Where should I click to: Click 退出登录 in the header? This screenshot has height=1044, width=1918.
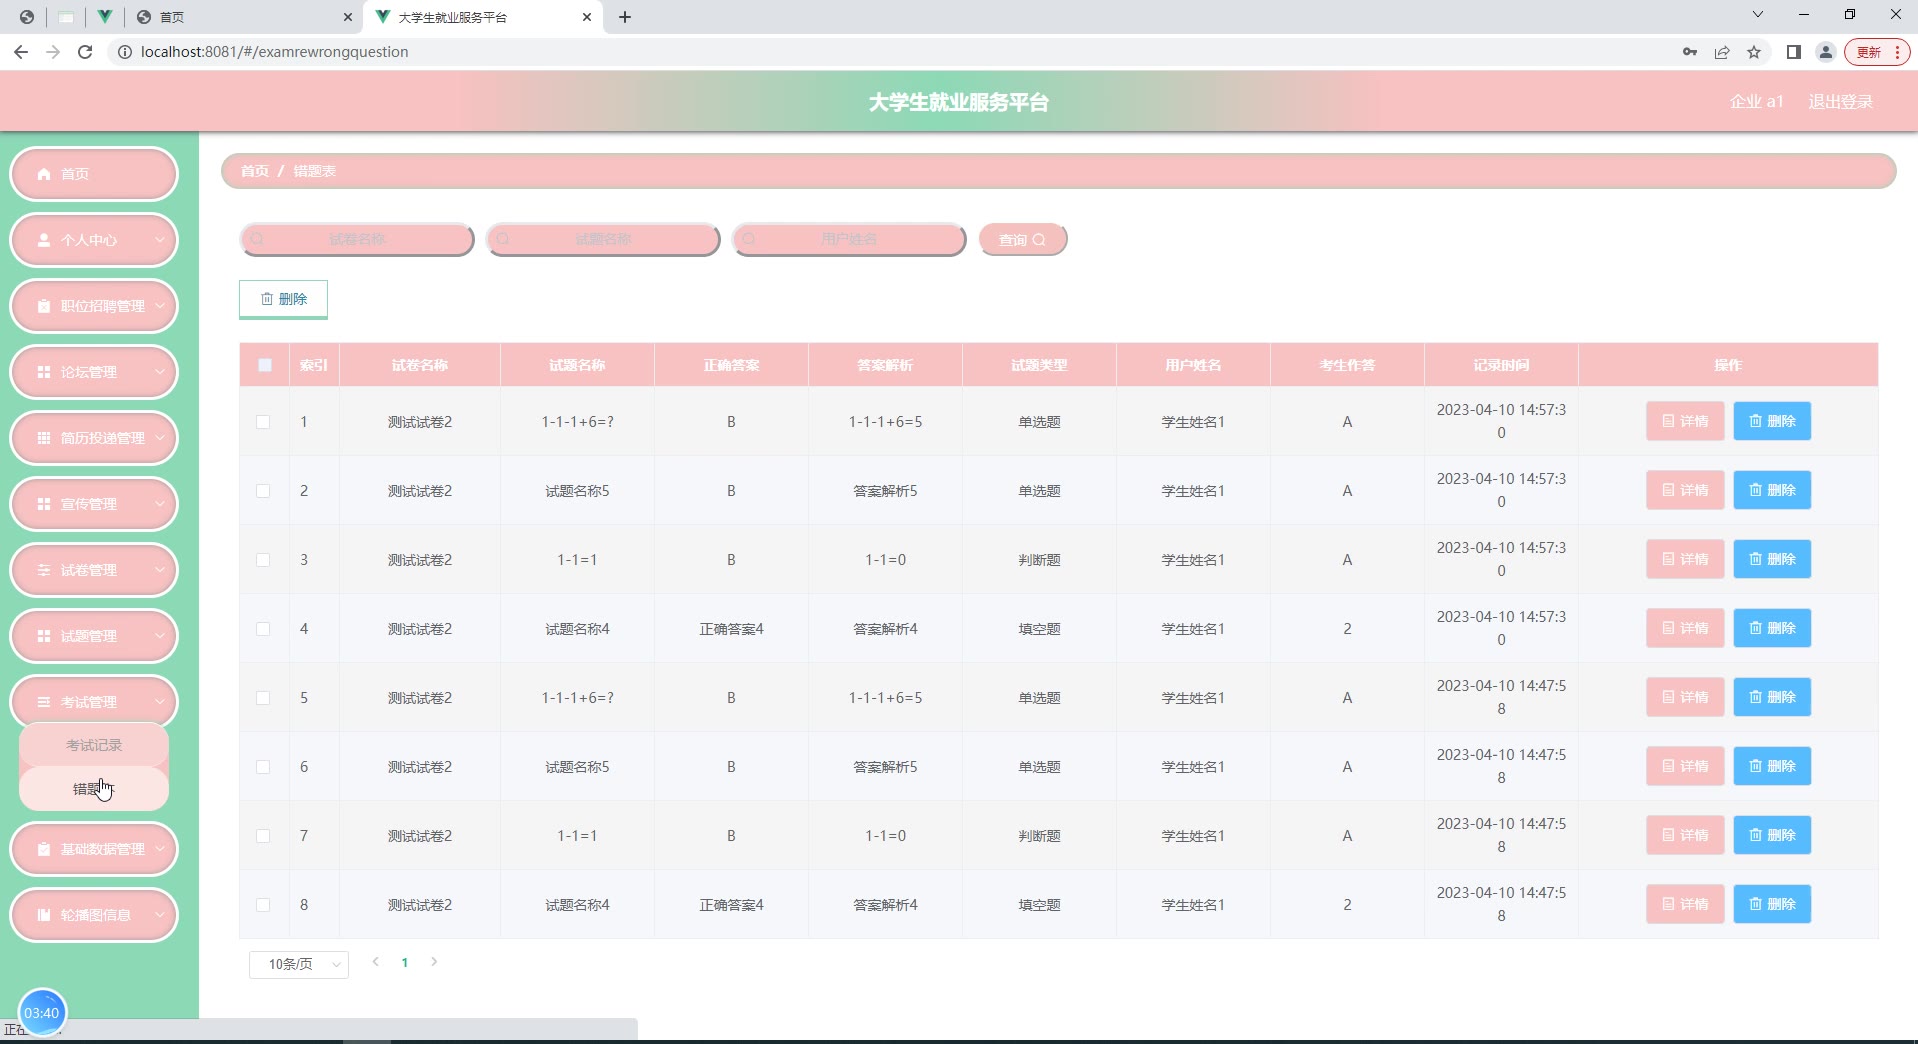tap(1841, 102)
